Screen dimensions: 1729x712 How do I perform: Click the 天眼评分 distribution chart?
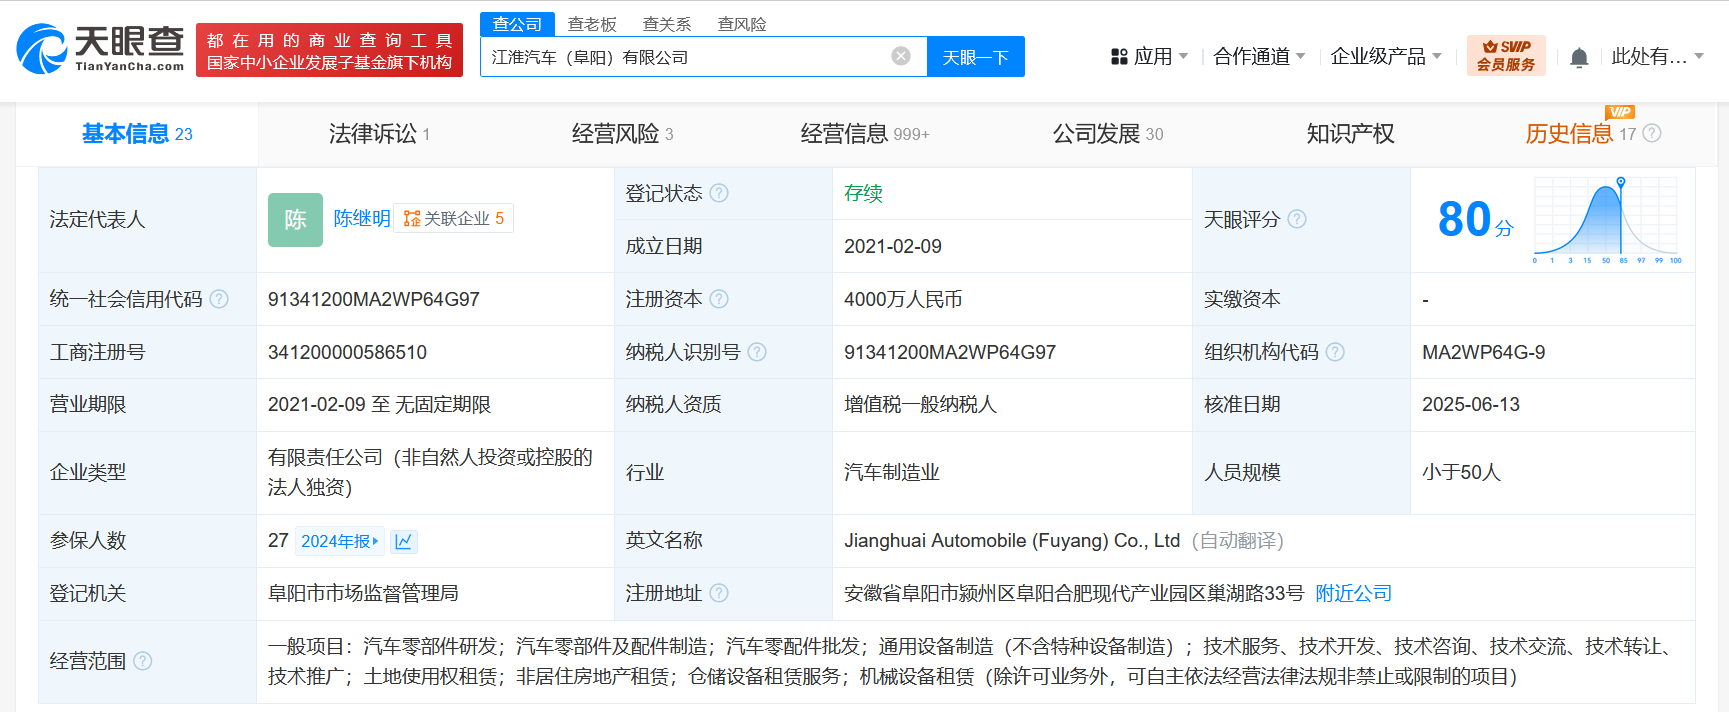pos(1607,219)
